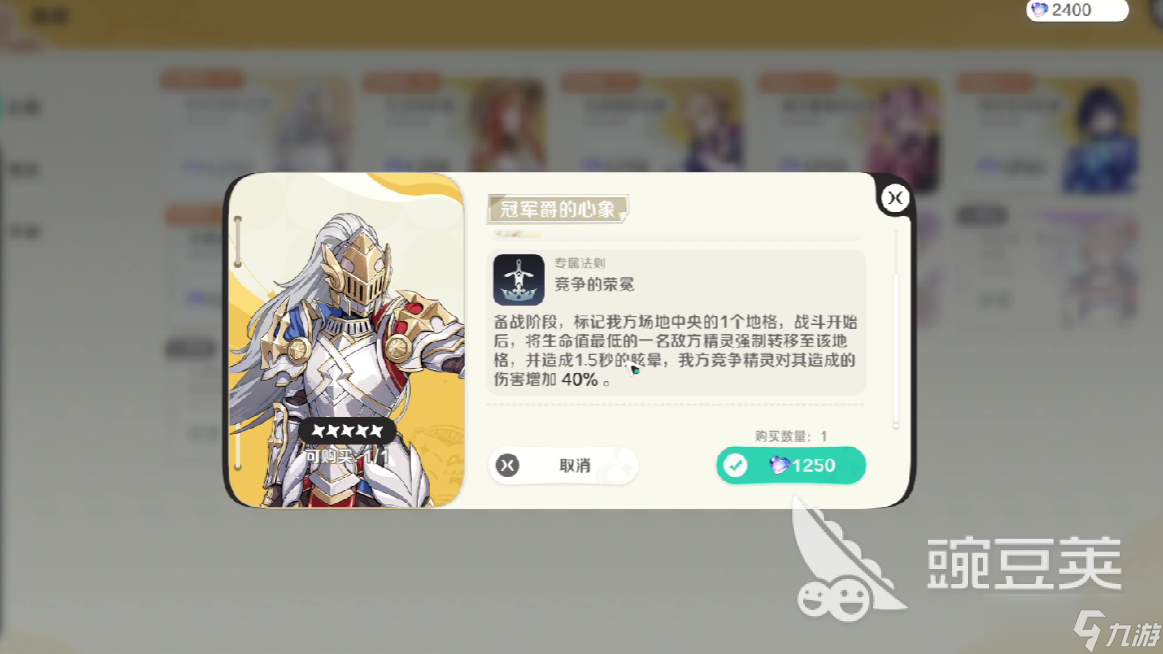Click the 专属法则 exclusive rule label
1163x654 pixels.
click(x=580, y=263)
